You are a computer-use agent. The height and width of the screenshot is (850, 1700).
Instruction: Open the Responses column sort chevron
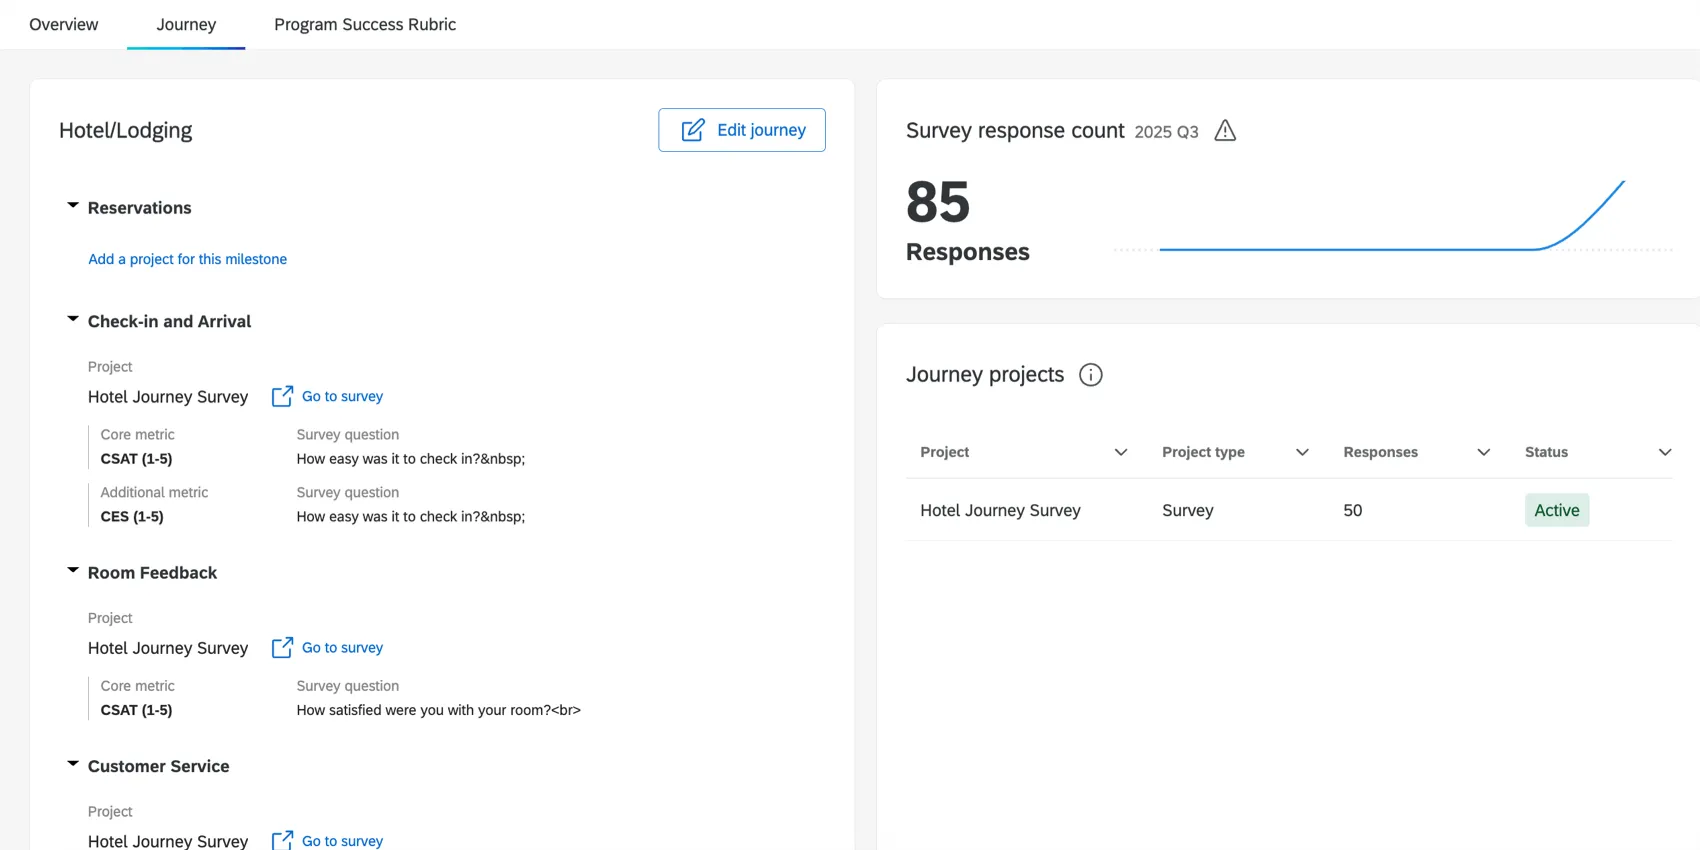tap(1484, 452)
